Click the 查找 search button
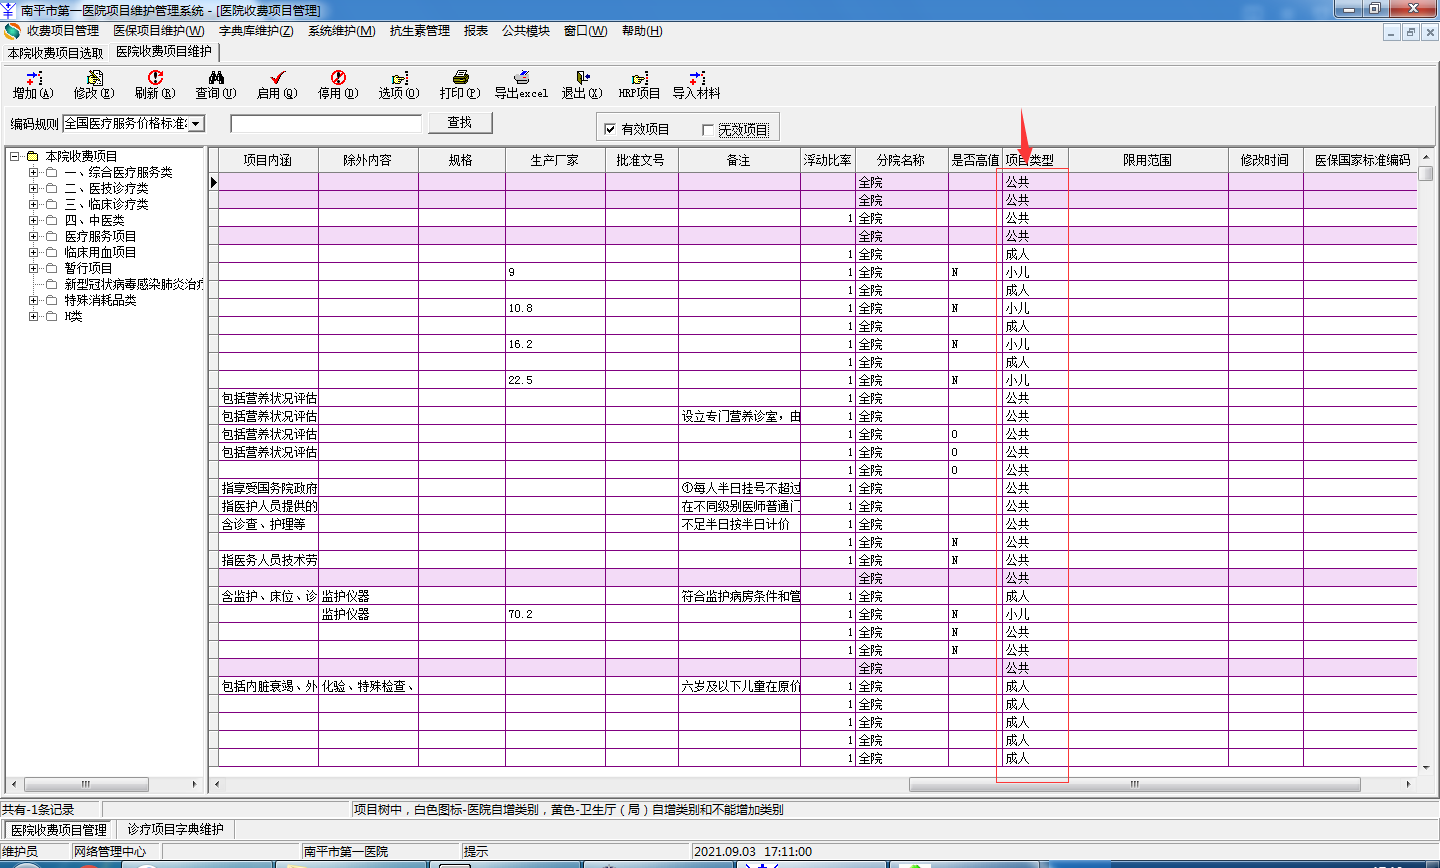 point(460,123)
